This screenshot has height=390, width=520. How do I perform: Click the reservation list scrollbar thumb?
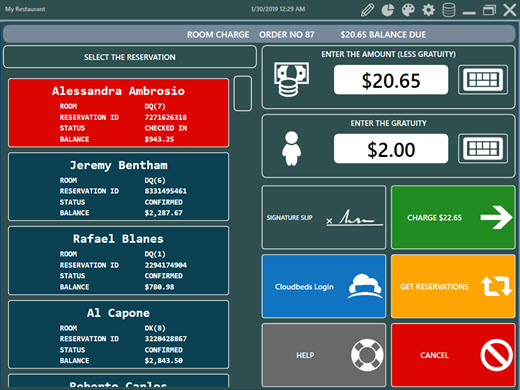(x=243, y=93)
